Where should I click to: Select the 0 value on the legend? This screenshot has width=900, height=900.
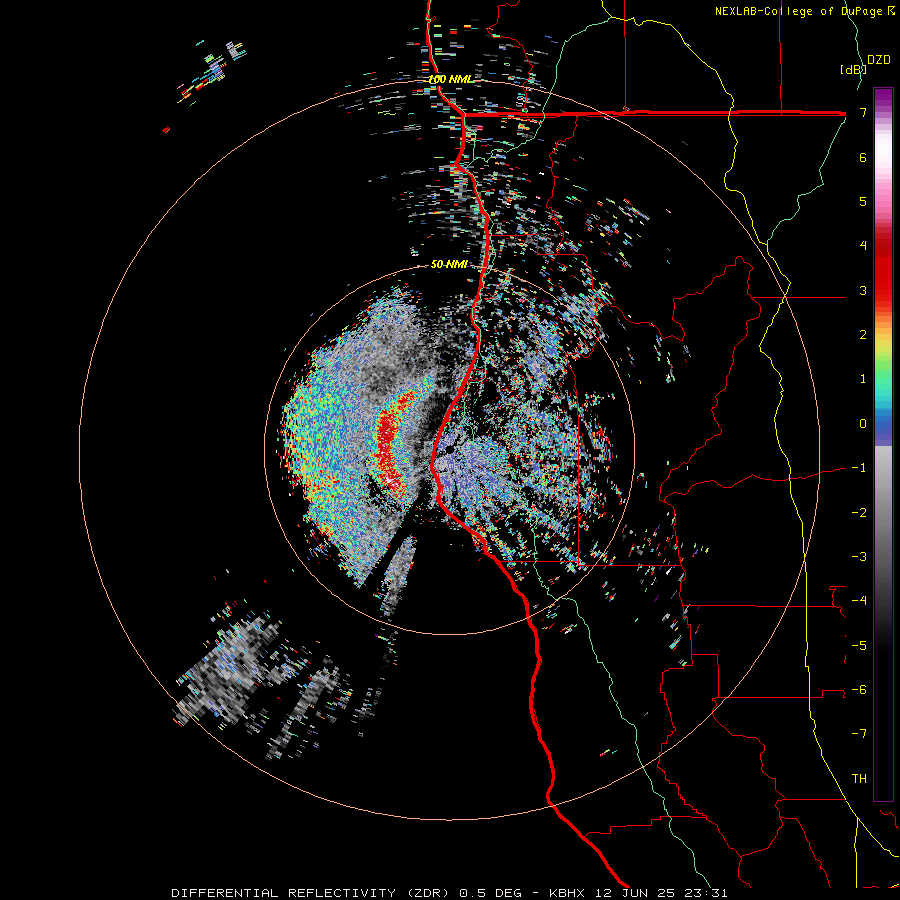tap(863, 424)
